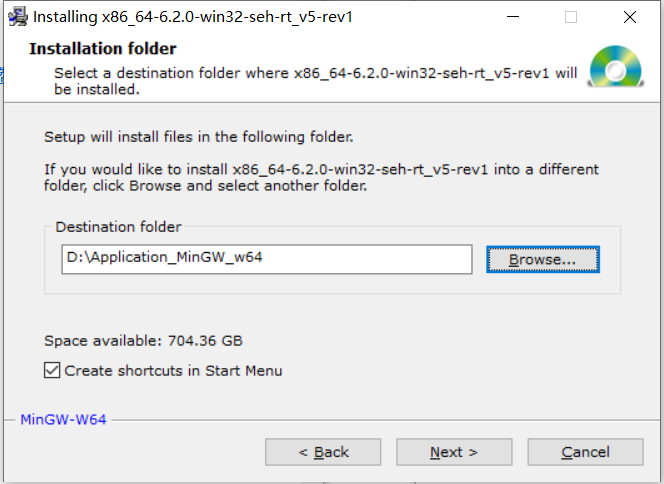664x484 pixels.
Task: Return to previous page with < Back
Action: pyautogui.click(x=323, y=452)
